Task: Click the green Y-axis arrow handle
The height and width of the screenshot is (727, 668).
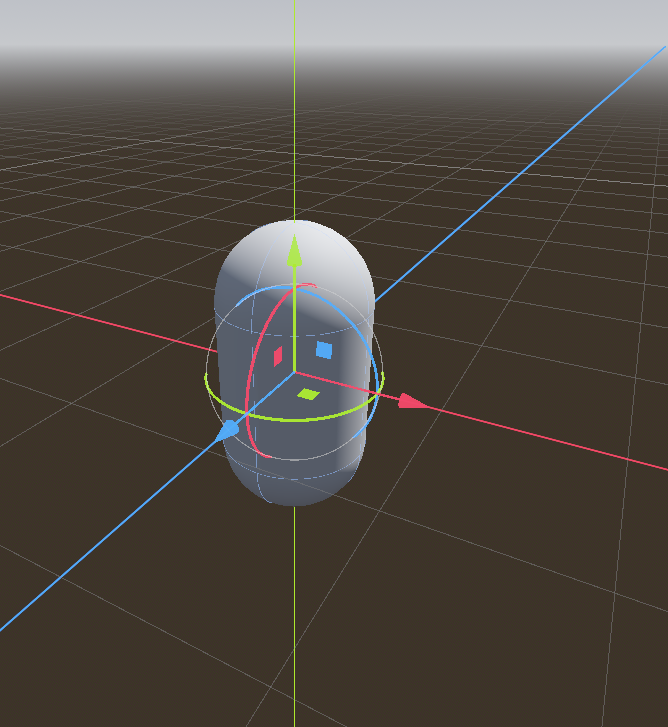Action: point(294,251)
